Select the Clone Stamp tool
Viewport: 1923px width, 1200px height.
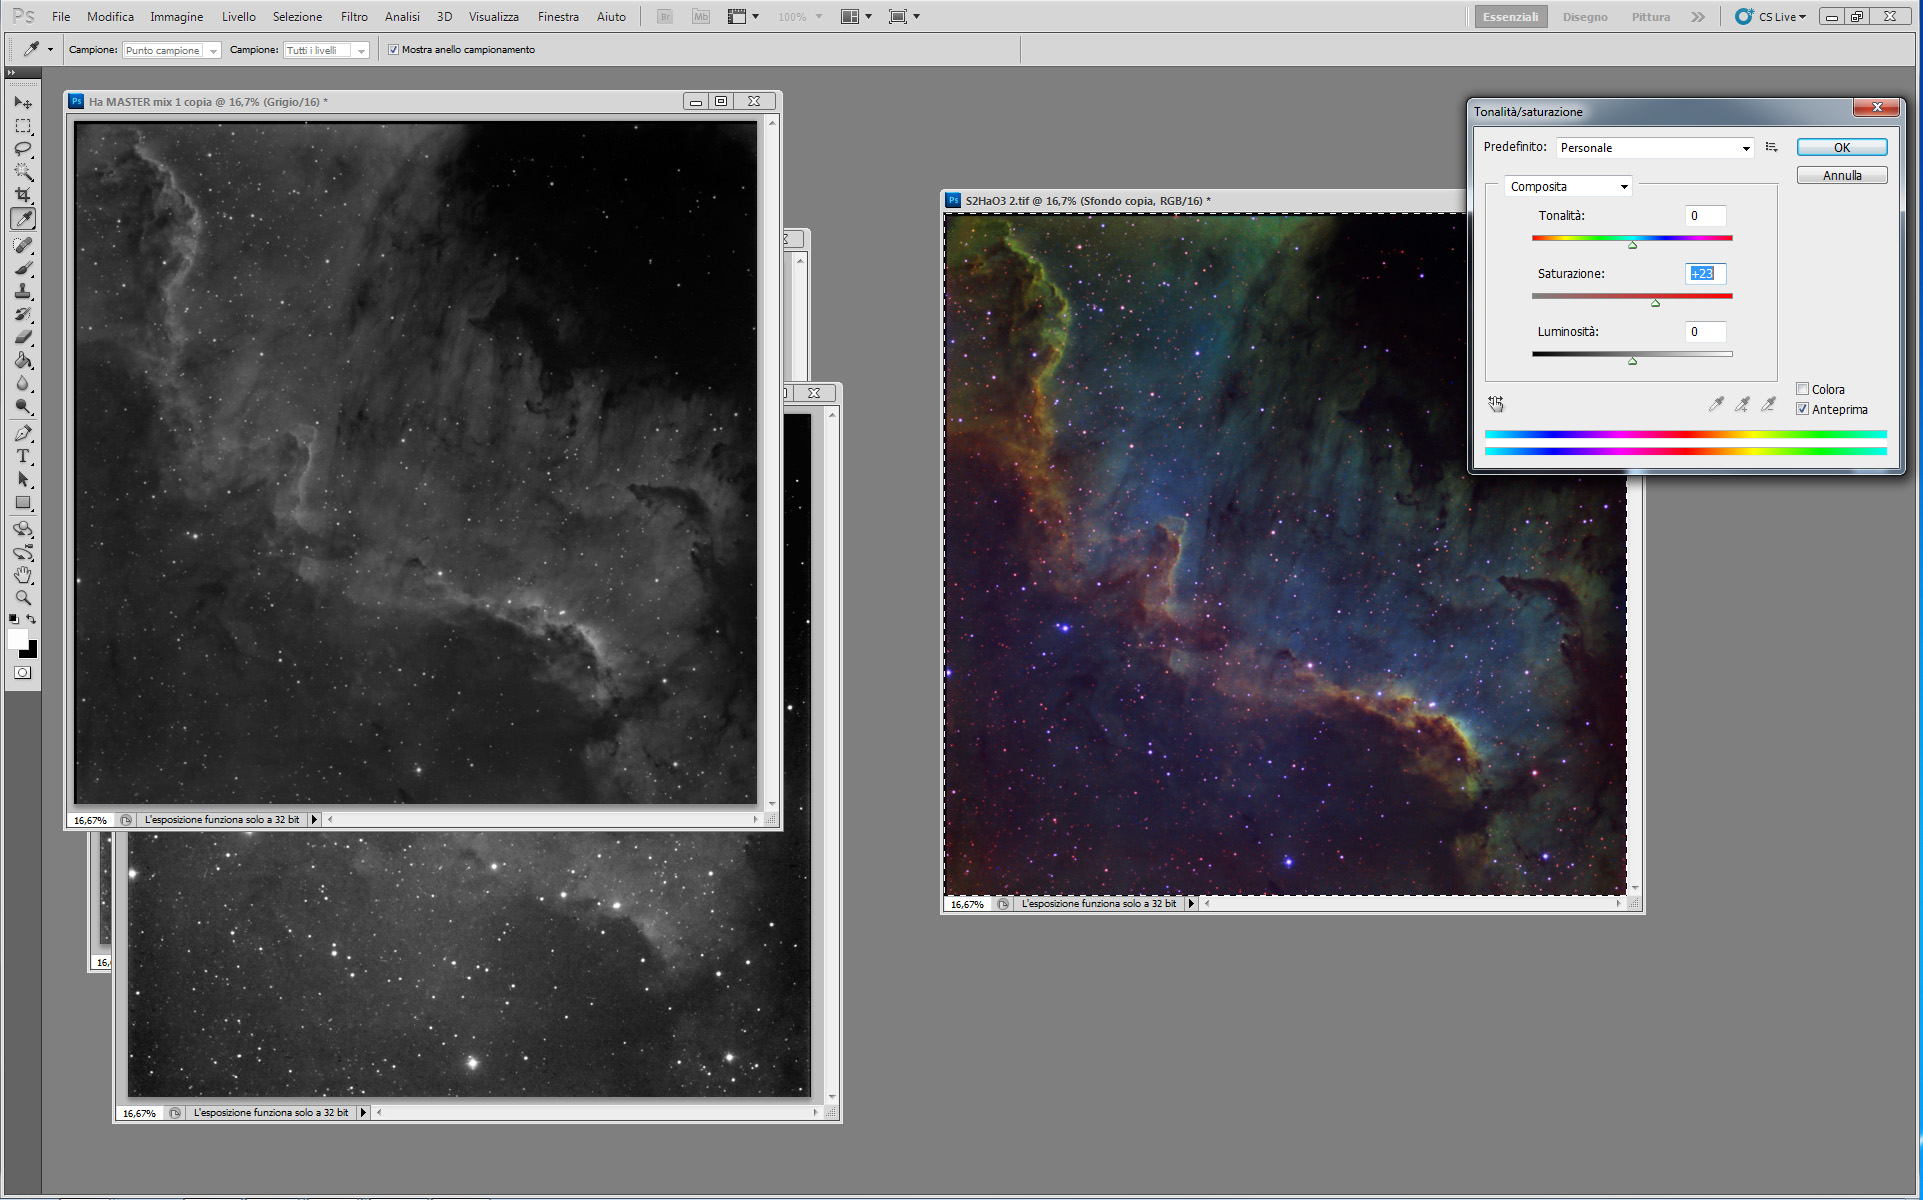pyautogui.click(x=23, y=291)
